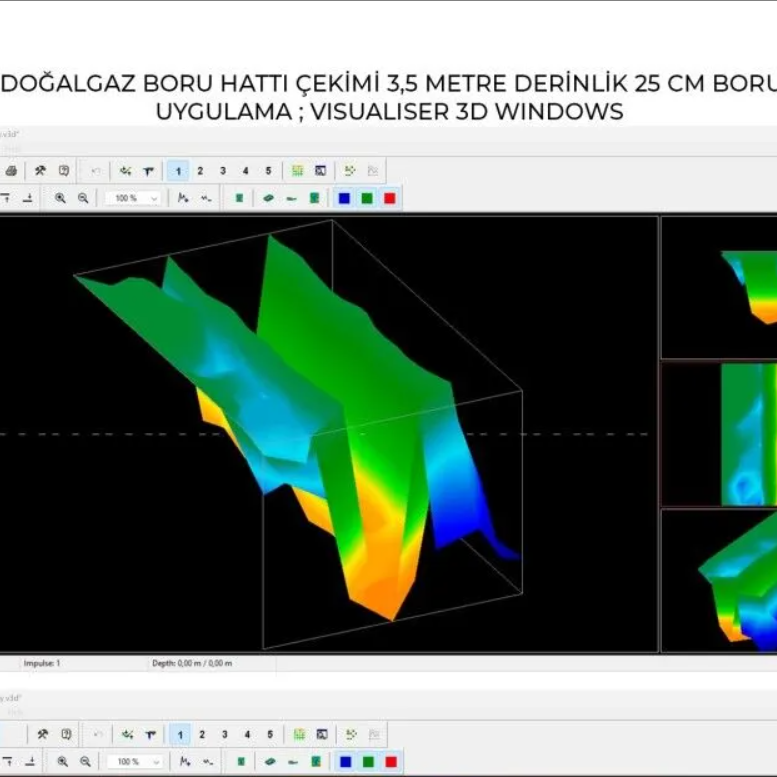777x777 pixels.
Task: Click the main 3D terrain view
Action: (x=329, y=434)
